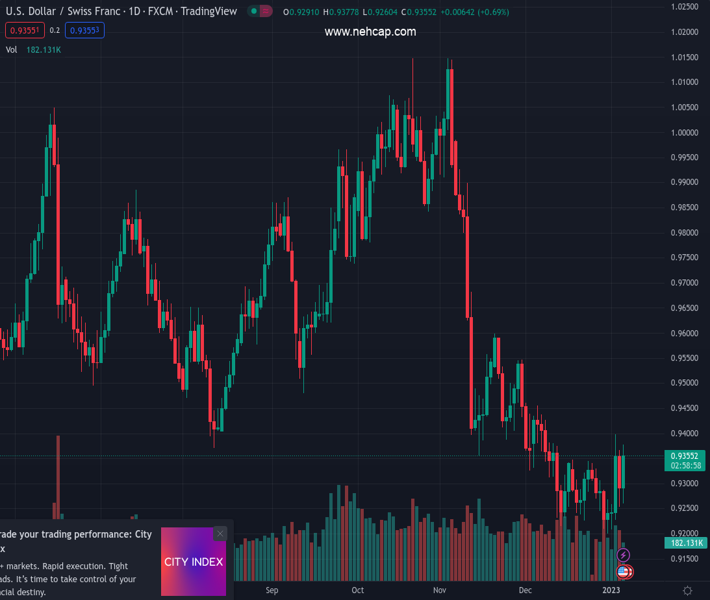
Task: Open the City Index ad banner image
Action: tap(193, 562)
